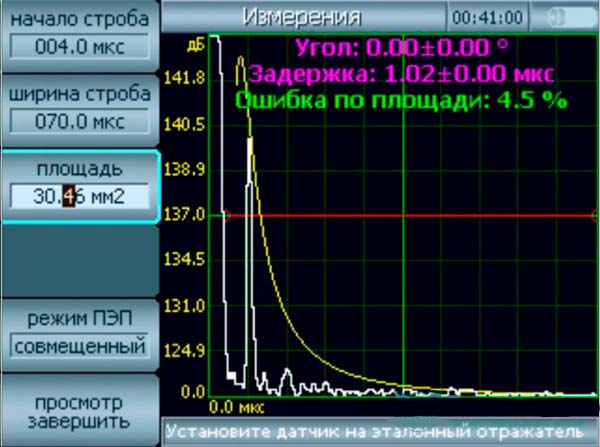This screenshot has width=600, height=447.
Task: Select the площадь parameter label
Action: [79, 167]
